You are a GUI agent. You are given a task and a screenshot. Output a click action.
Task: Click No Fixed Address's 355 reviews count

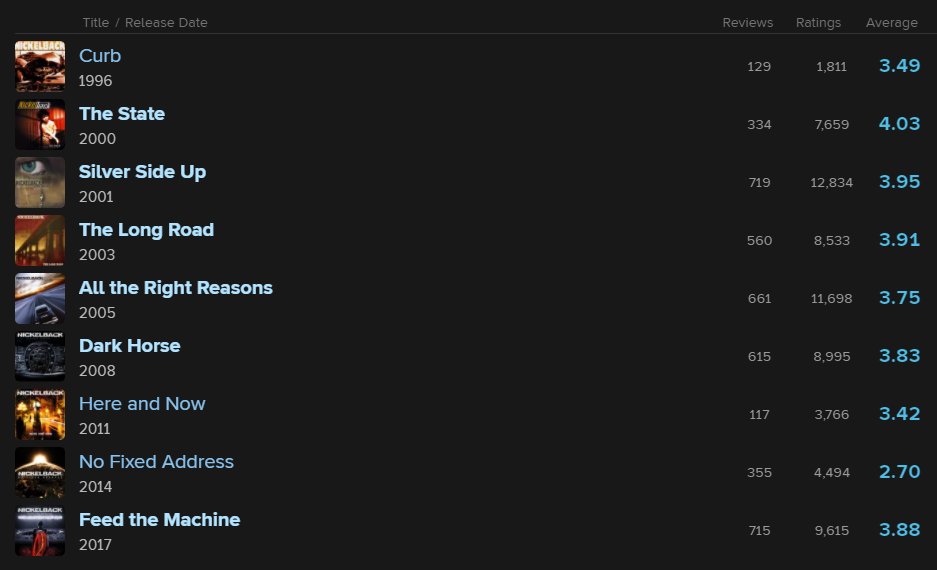click(759, 472)
